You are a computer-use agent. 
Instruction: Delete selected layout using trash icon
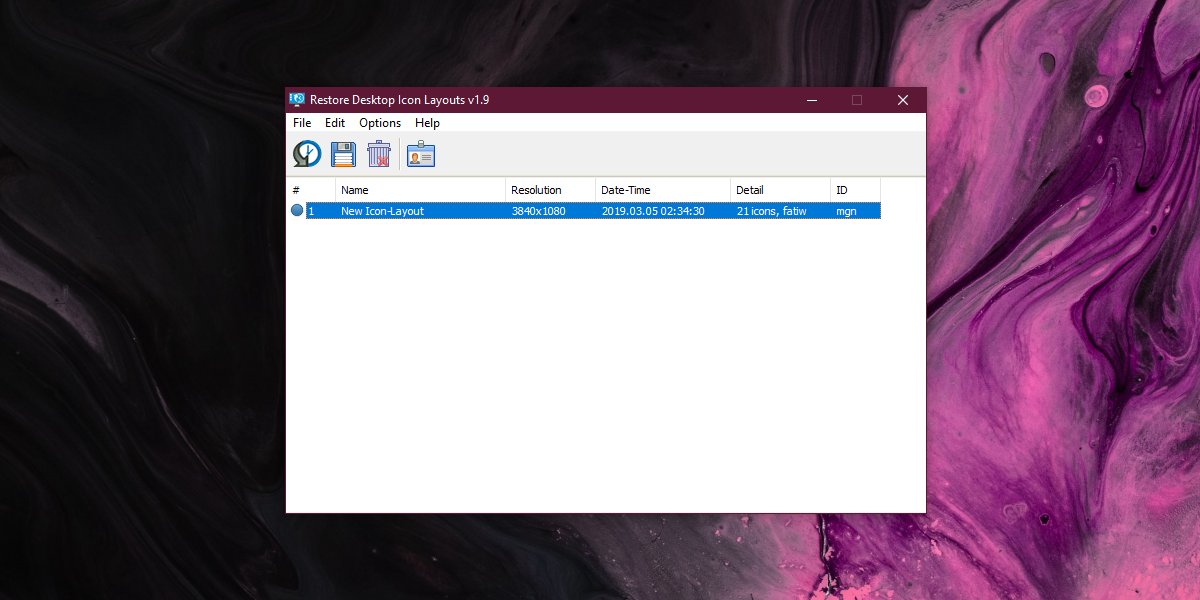(381, 152)
